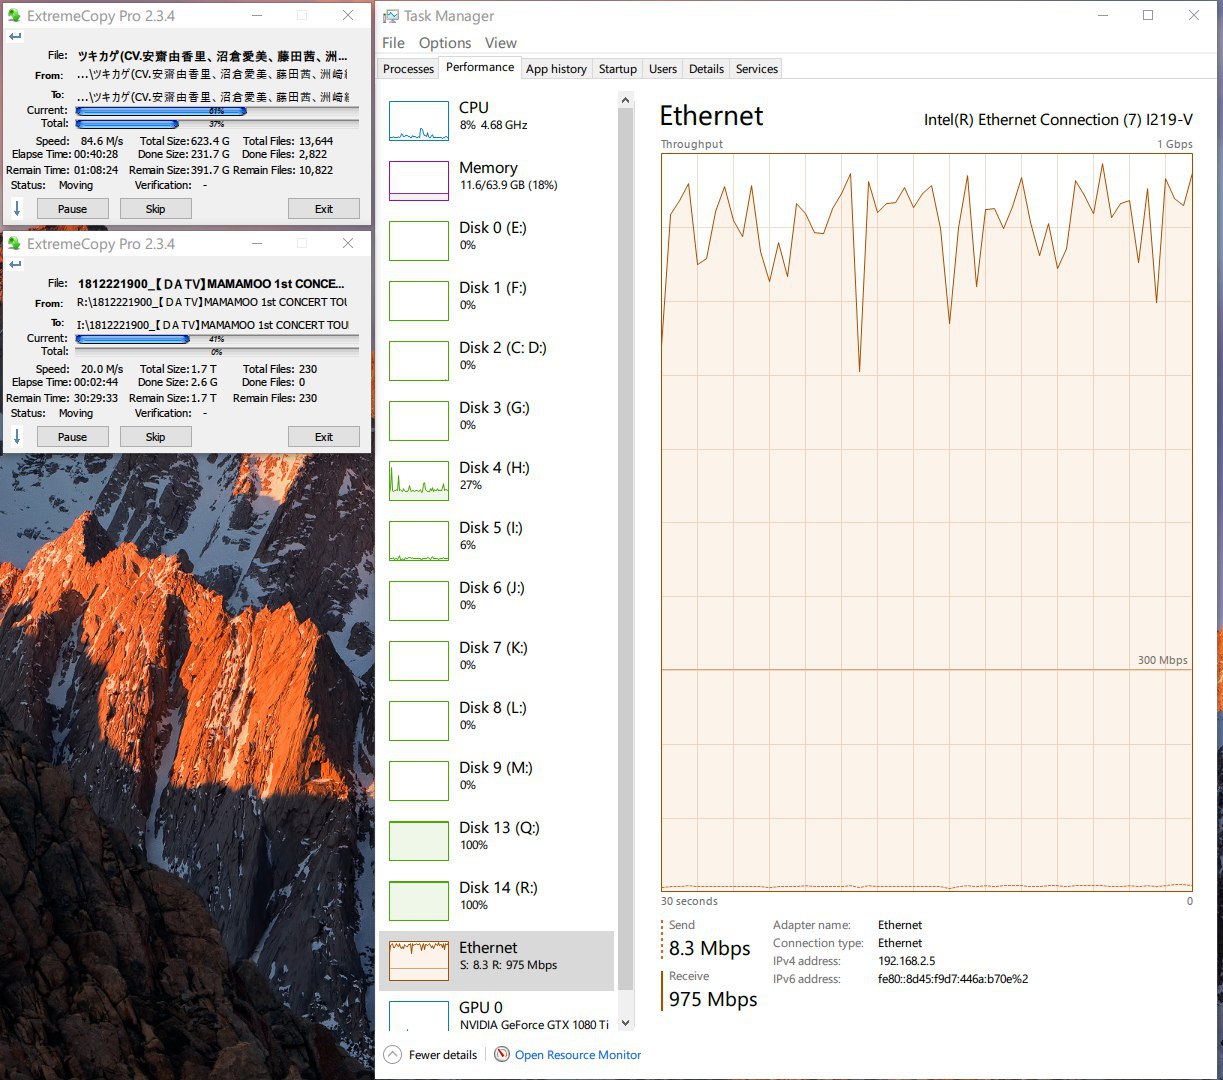Switch to the Startup tab
Image resolution: width=1223 pixels, height=1080 pixels.
pyautogui.click(x=617, y=69)
